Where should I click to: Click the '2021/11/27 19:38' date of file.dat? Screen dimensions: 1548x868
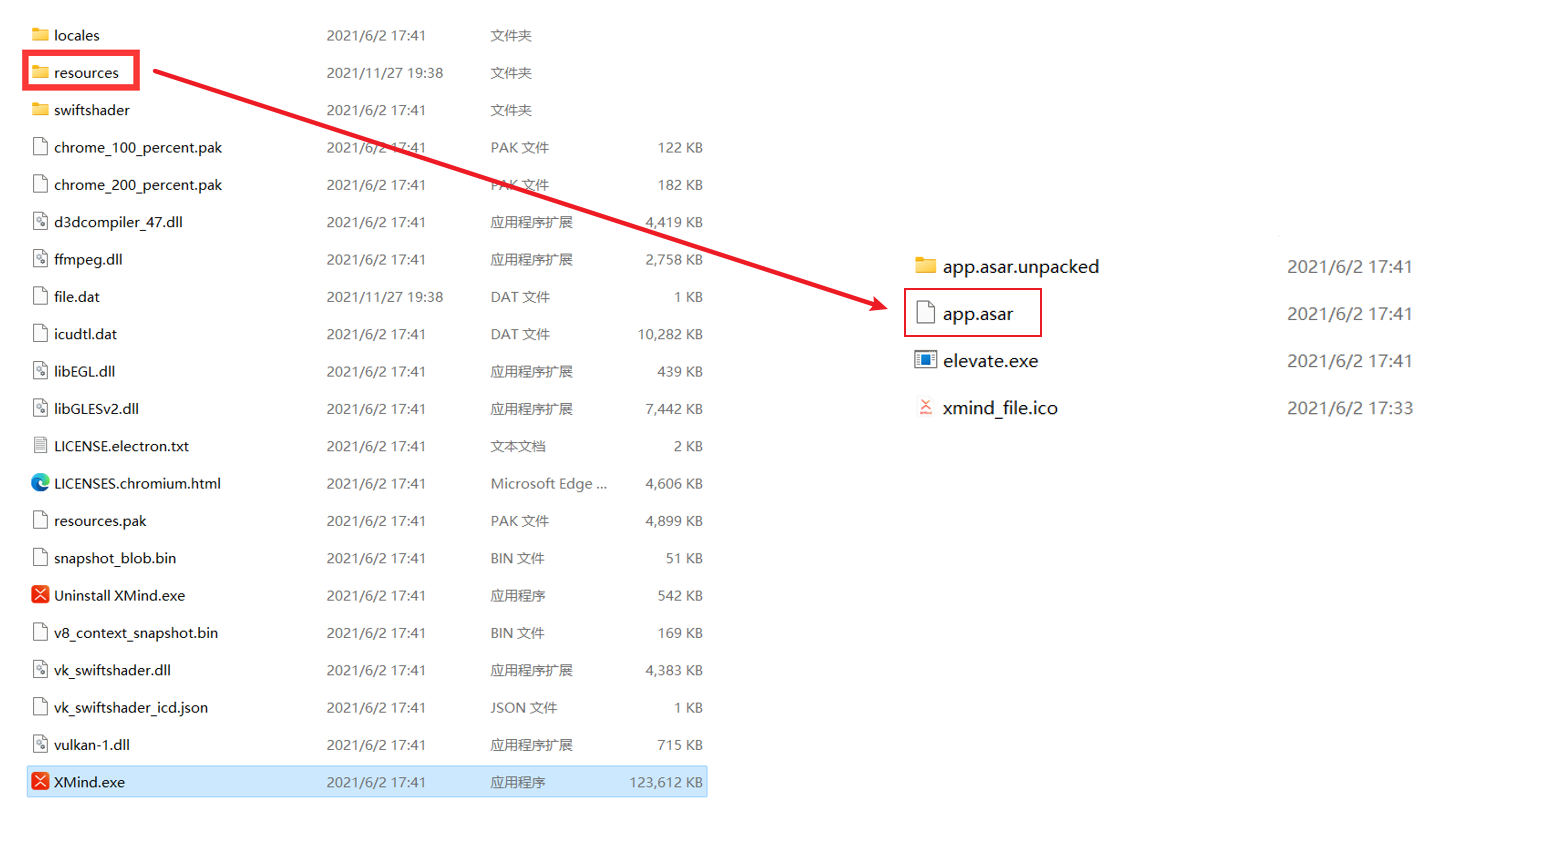point(384,296)
